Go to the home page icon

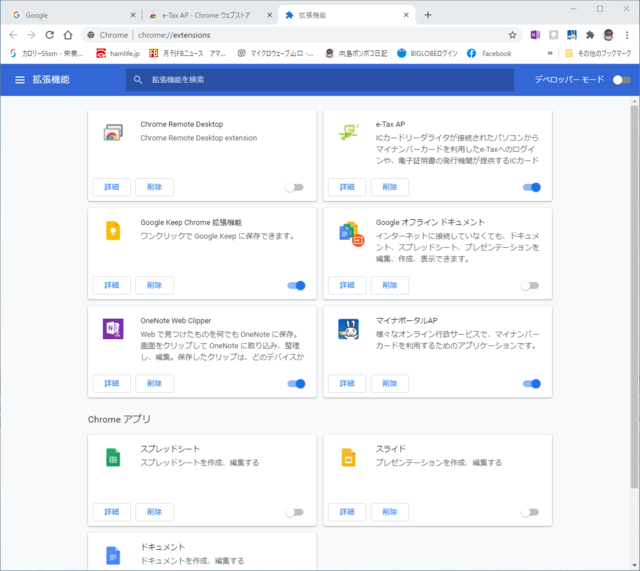coord(68,35)
